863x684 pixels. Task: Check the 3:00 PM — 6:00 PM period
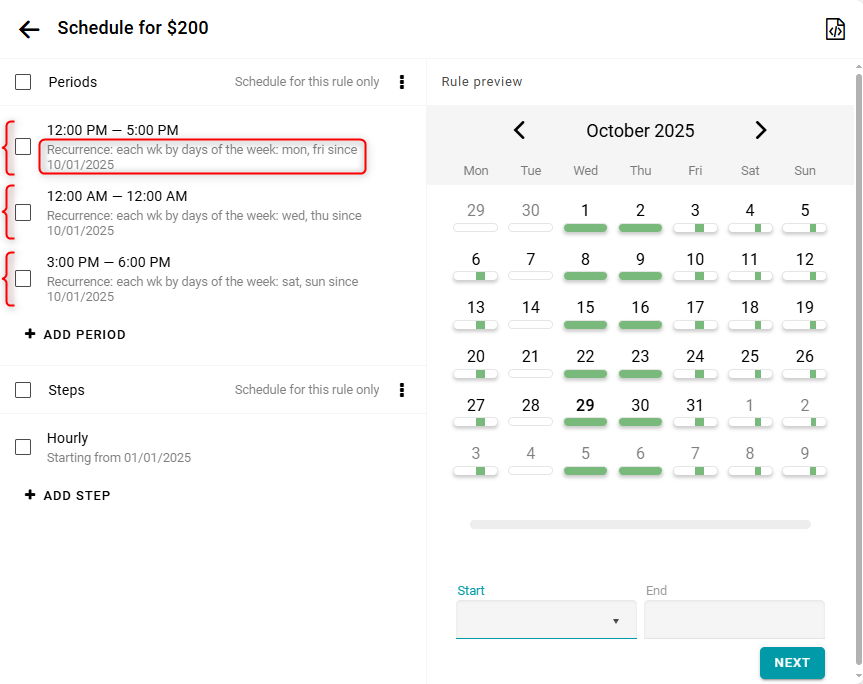[23, 279]
